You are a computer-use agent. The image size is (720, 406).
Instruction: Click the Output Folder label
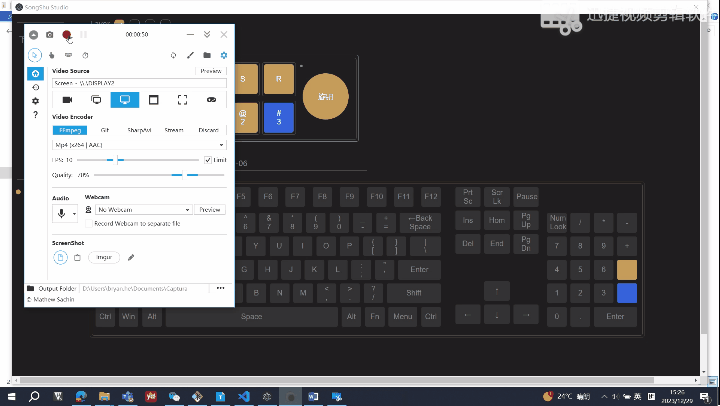(57, 288)
